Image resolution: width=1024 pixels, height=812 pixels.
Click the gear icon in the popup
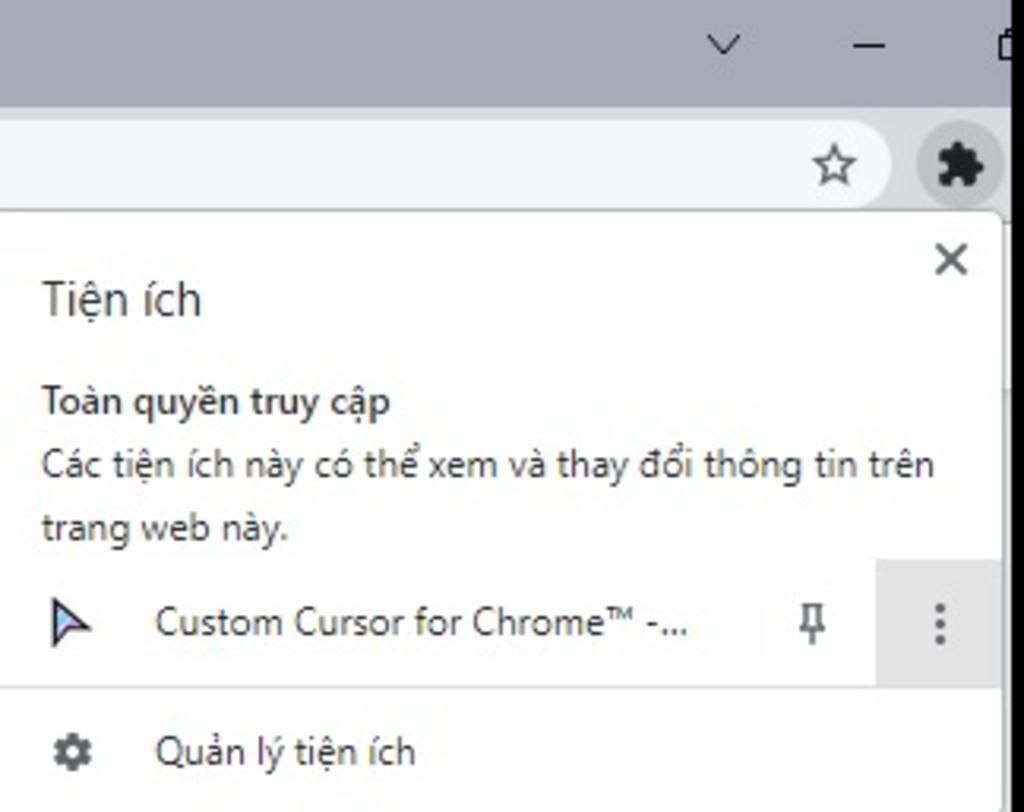coord(72,752)
